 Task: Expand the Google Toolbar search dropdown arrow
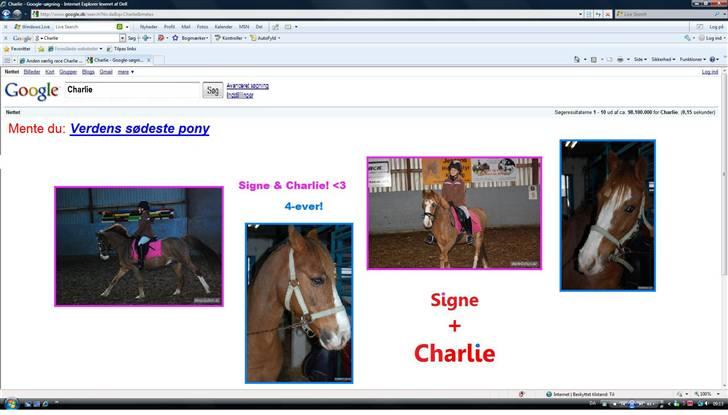click(x=122, y=38)
